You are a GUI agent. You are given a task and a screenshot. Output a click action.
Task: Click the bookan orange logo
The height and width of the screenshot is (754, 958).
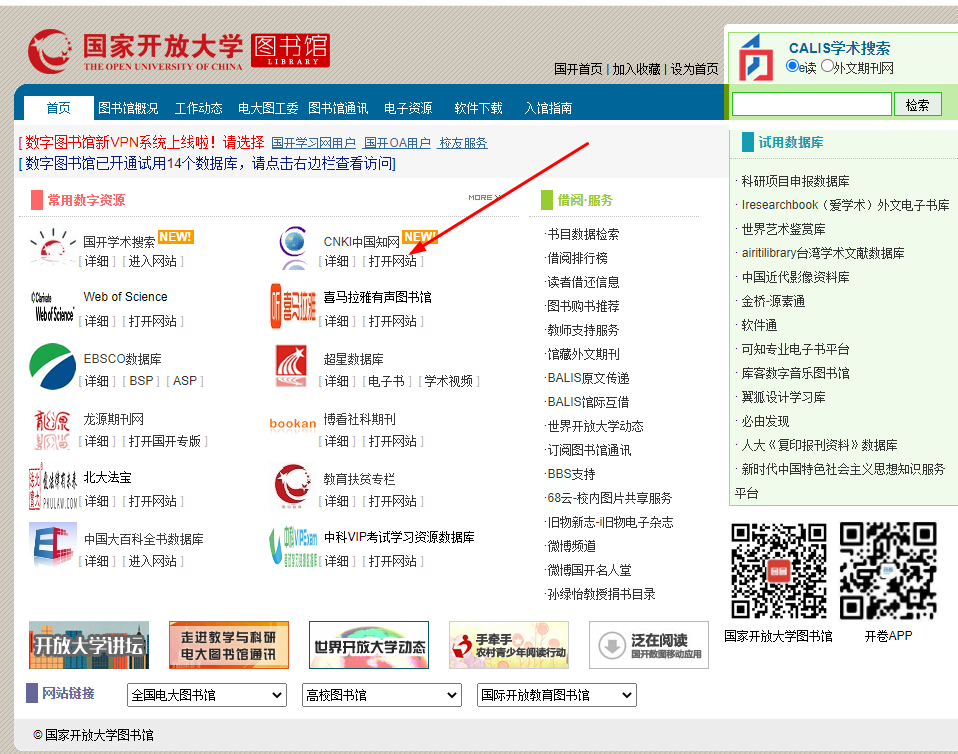[x=293, y=423]
